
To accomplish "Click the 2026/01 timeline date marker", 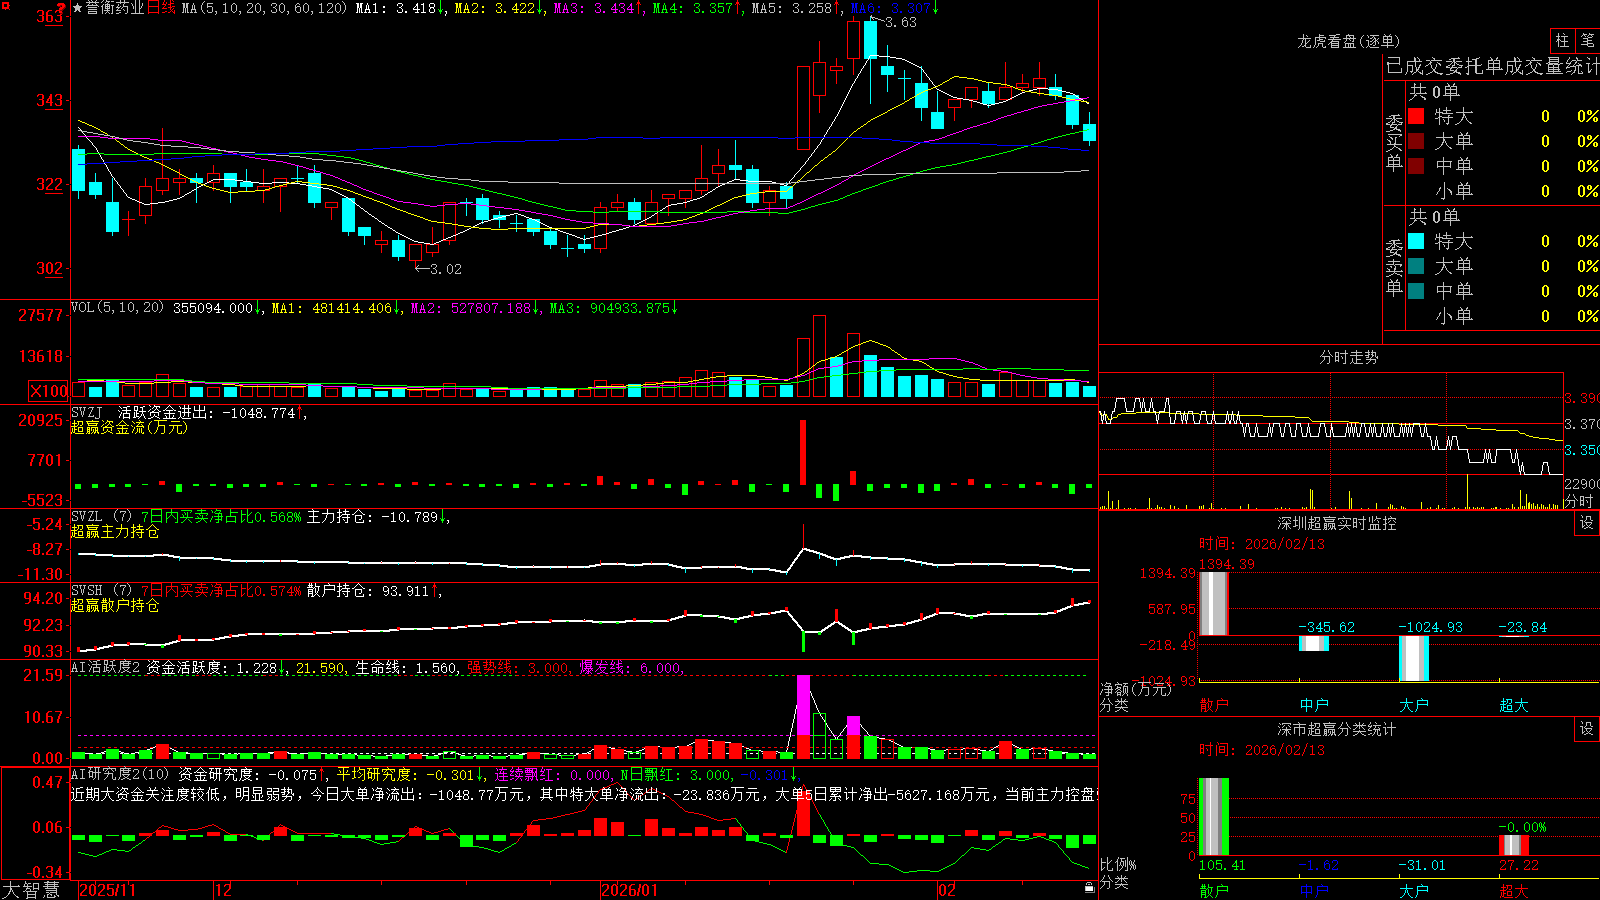I will point(630,890).
